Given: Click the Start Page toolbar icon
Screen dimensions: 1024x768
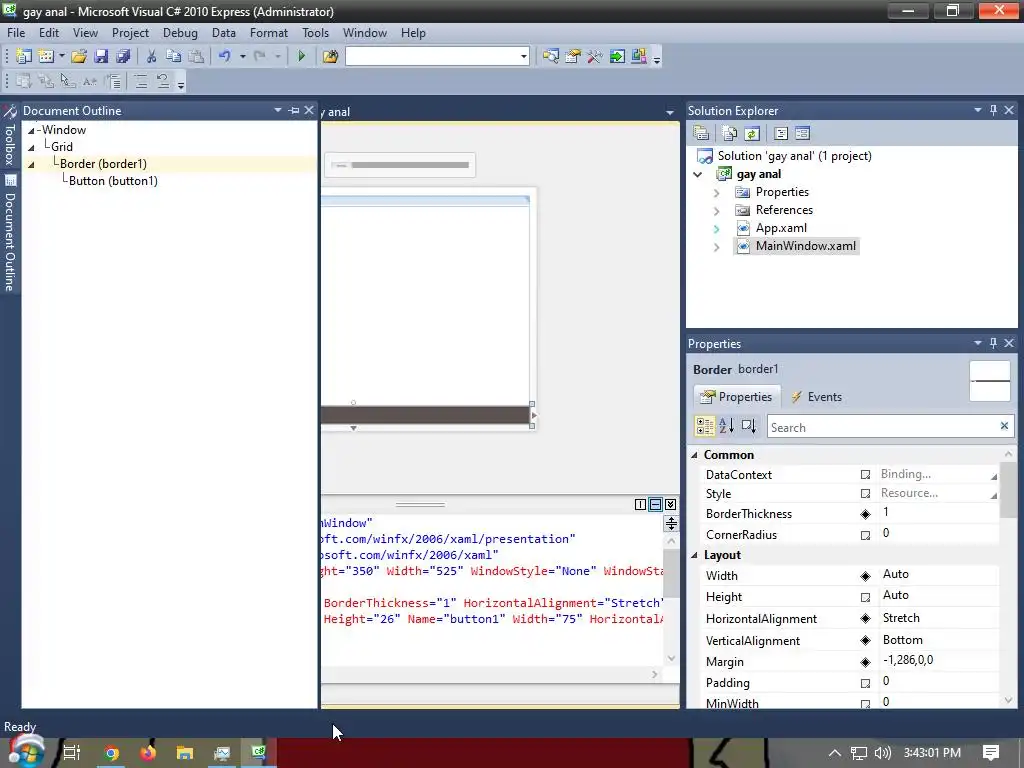Looking at the screenshot, I should (x=616, y=57).
